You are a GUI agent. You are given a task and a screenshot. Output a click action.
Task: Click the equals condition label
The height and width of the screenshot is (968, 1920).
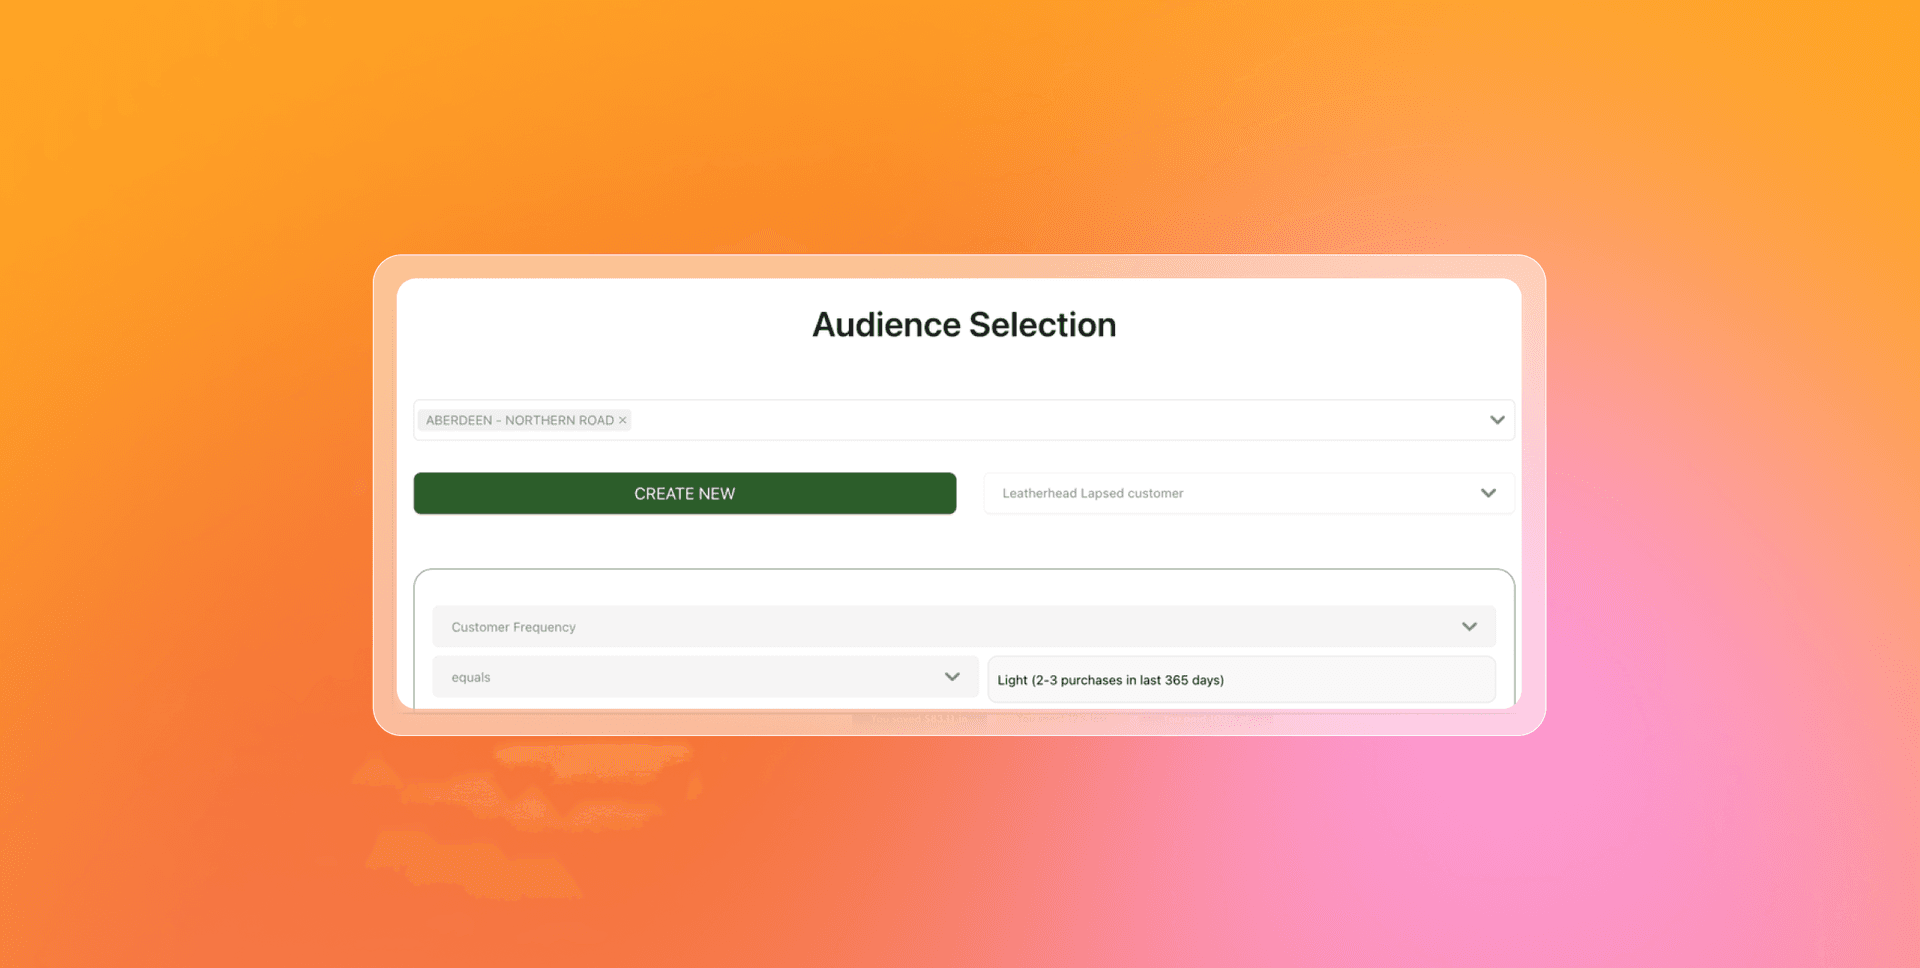tap(469, 677)
